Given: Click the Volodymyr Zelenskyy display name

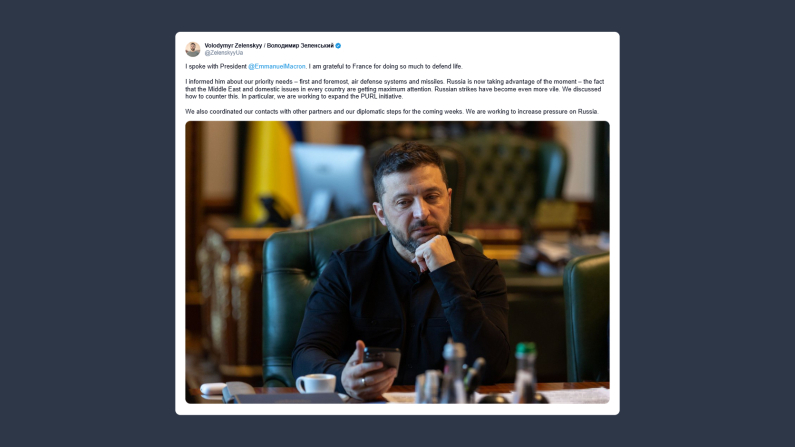Looking at the screenshot, I should coord(233,46).
